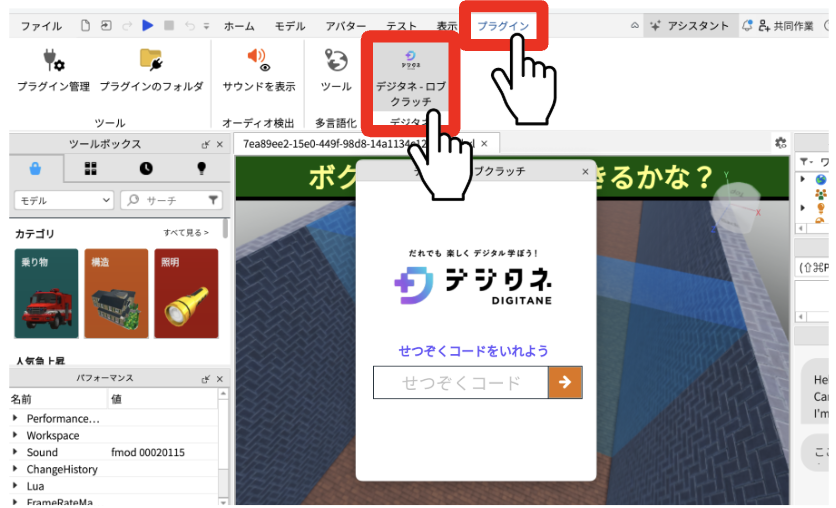Launch the デジタネ-ロブクラッチ plugin
Viewport: 836px width, 508px height.
point(411,76)
